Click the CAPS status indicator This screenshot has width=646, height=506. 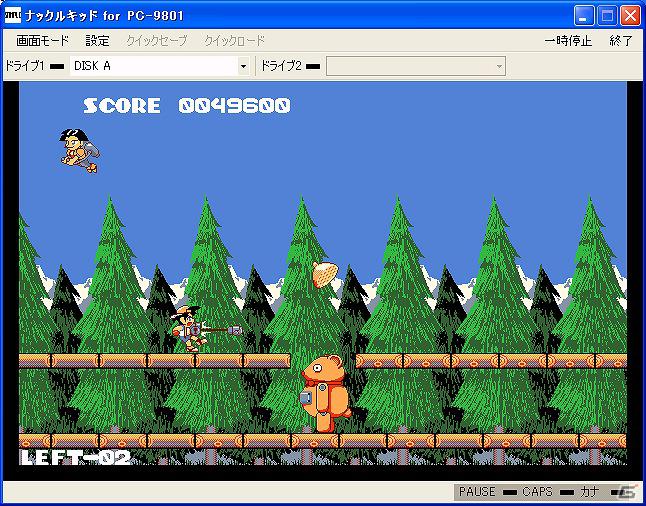537,492
